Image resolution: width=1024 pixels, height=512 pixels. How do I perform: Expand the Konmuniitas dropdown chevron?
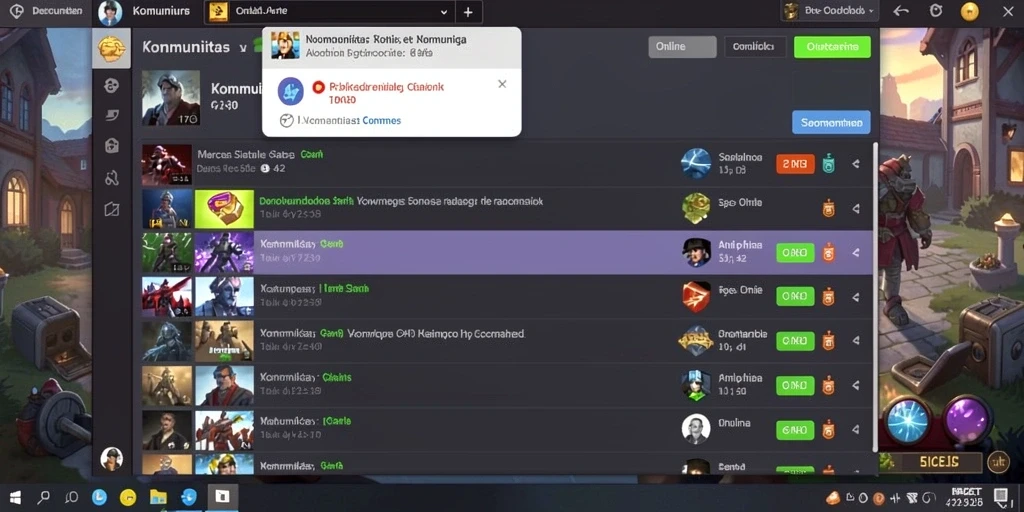tap(243, 48)
